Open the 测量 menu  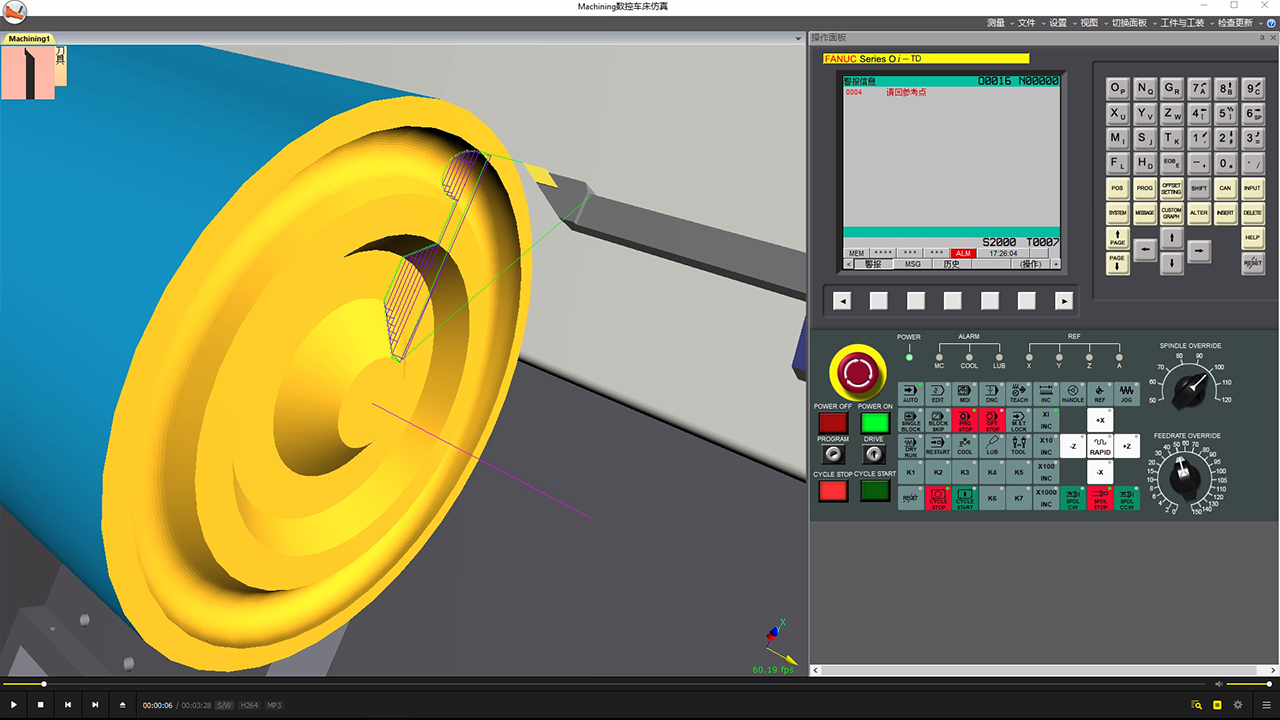point(996,22)
